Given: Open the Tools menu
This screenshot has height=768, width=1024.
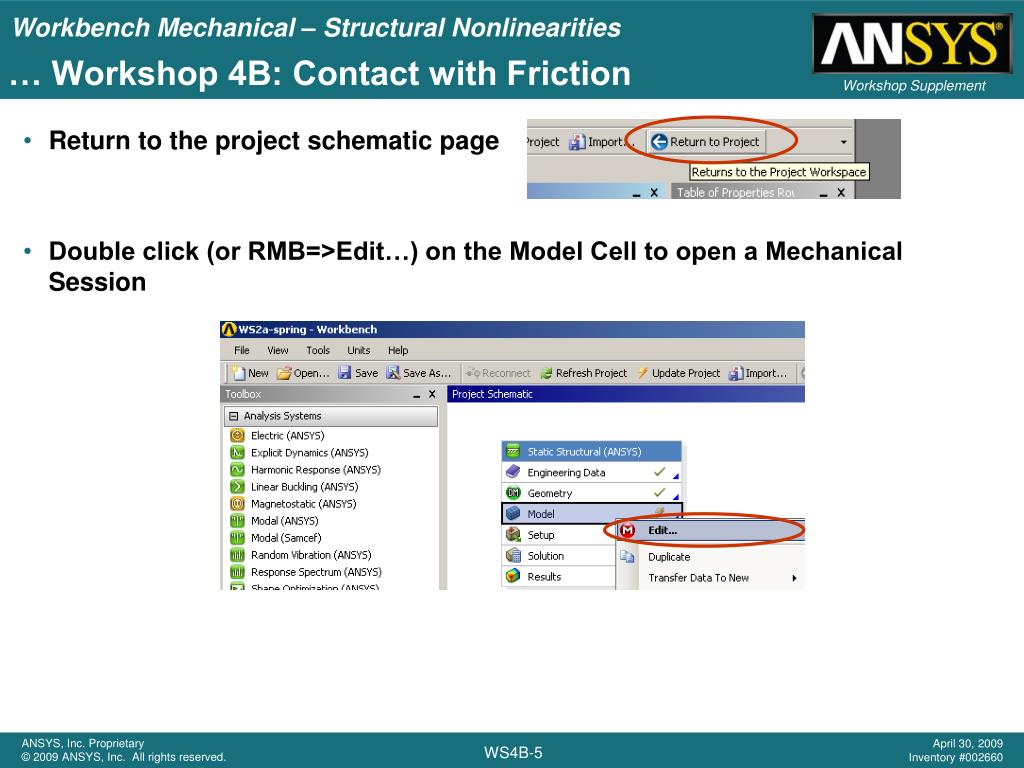Looking at the screenshot, I should tap(318, 350).
